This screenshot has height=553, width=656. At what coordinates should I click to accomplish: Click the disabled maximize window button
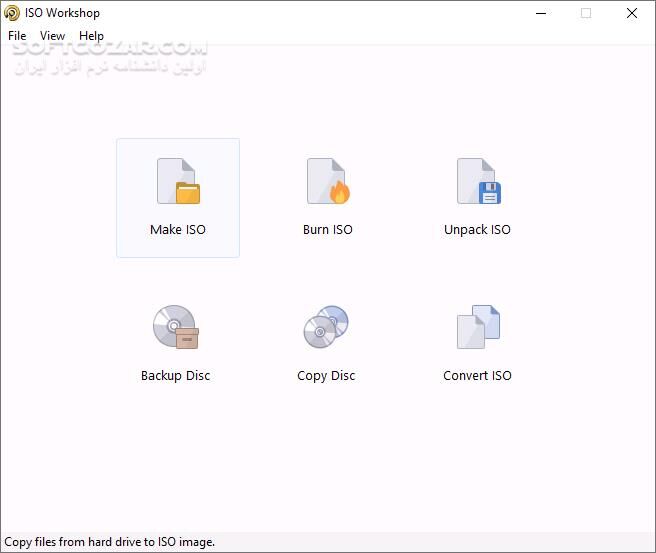[586, 13]
